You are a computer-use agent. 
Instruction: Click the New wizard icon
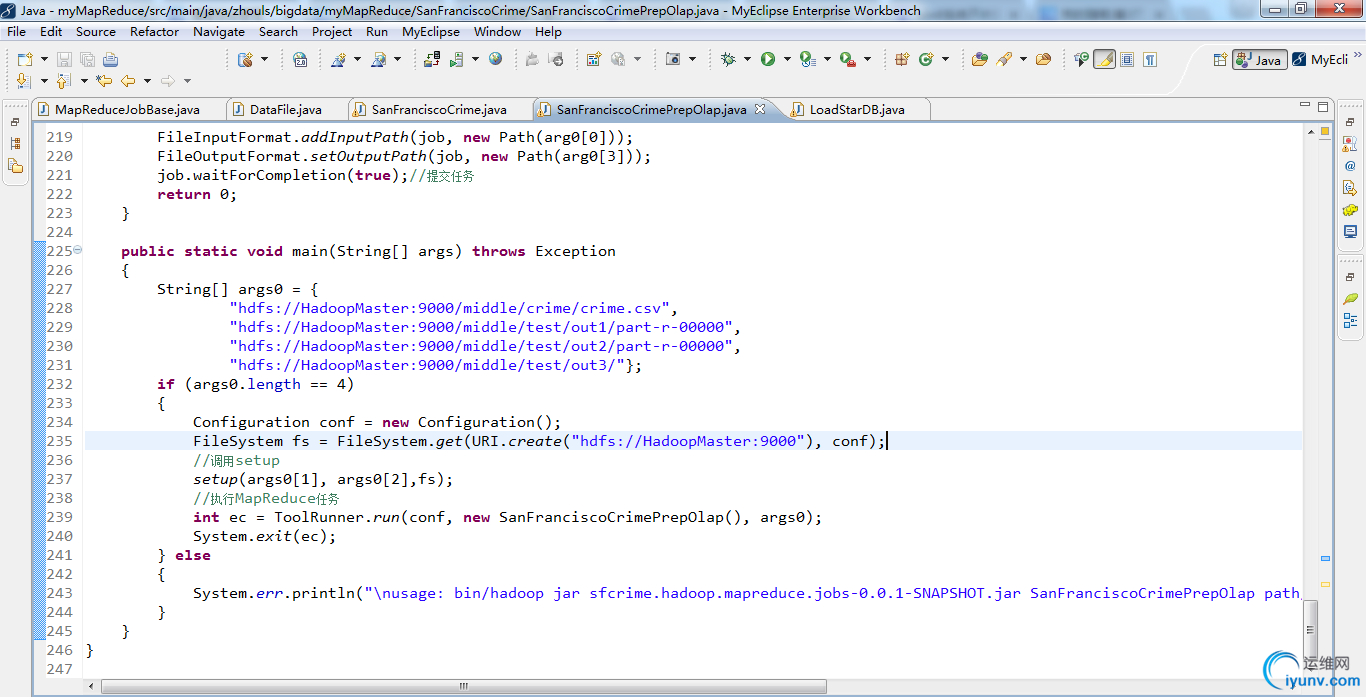(x=24, y=59)
